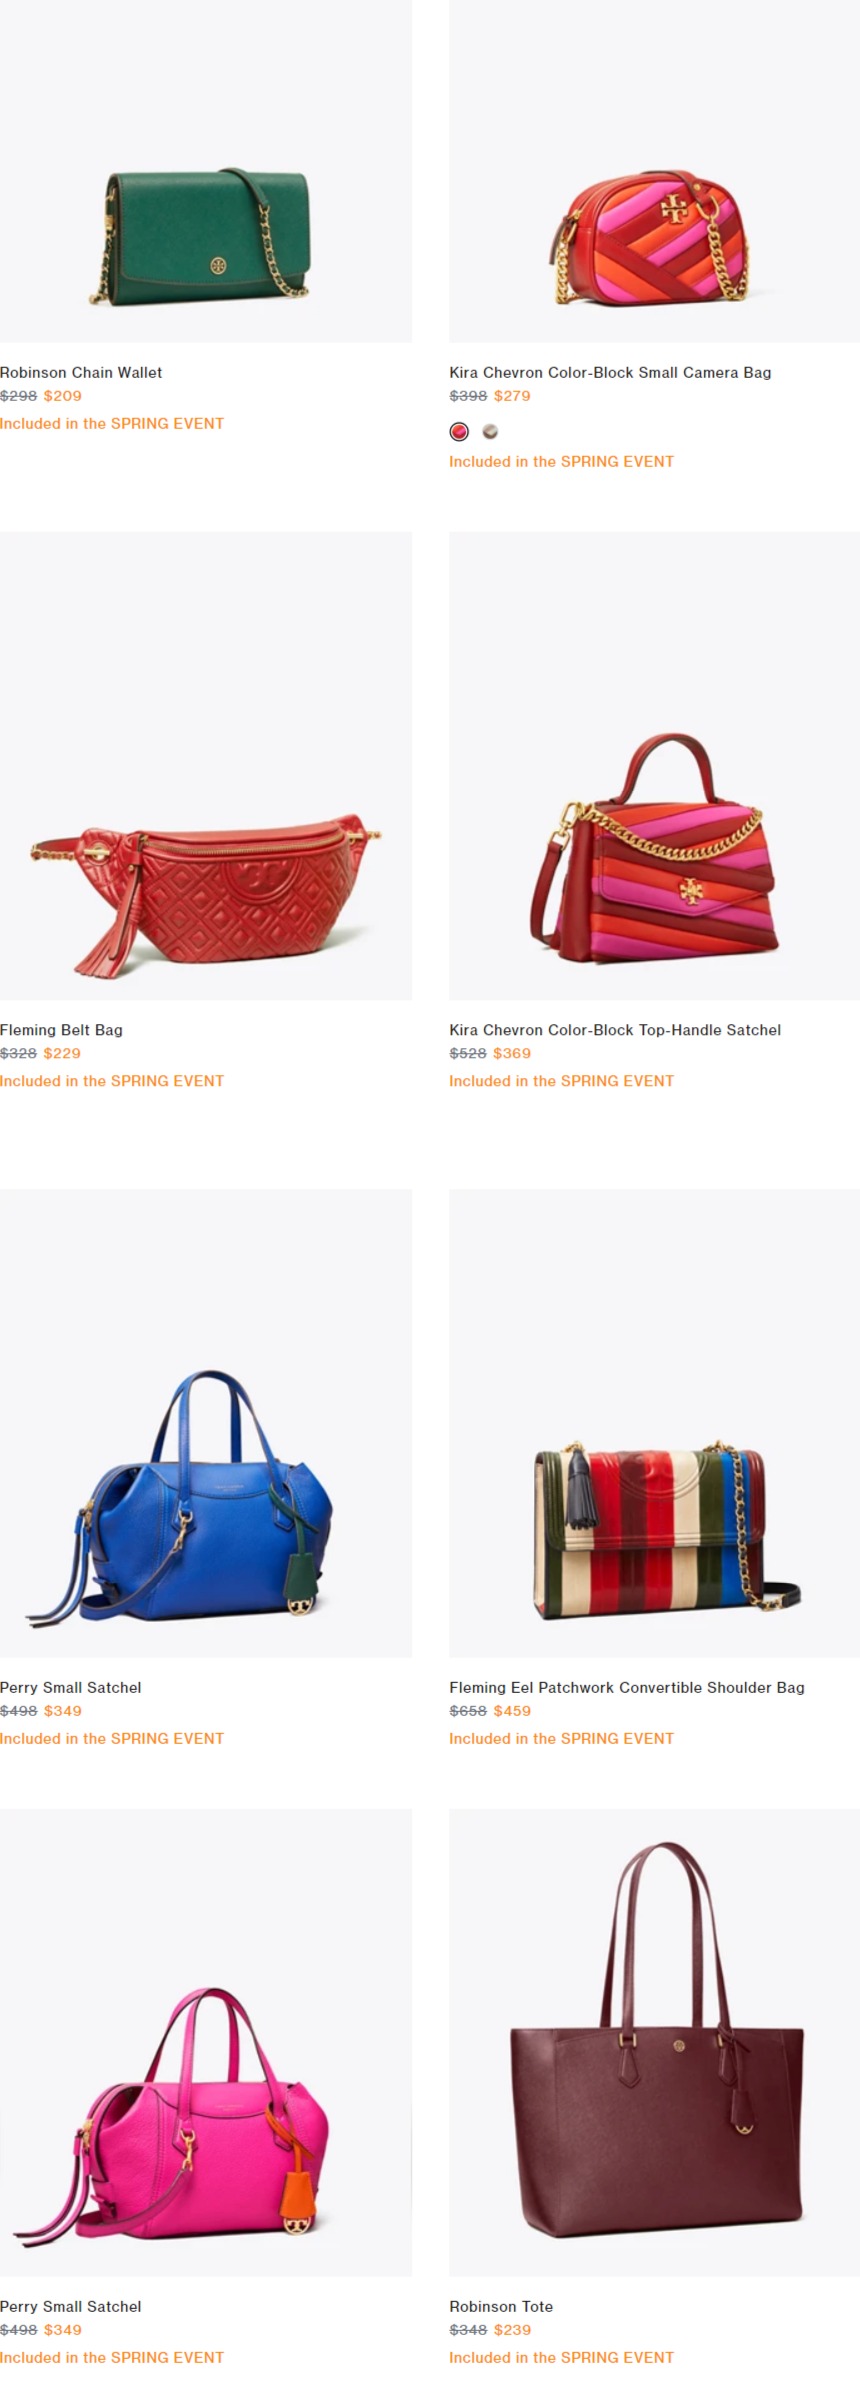View the blue Perry Small Satchel photo
The width and height of the screenshot is (860, 2389).
[205, 1423]
